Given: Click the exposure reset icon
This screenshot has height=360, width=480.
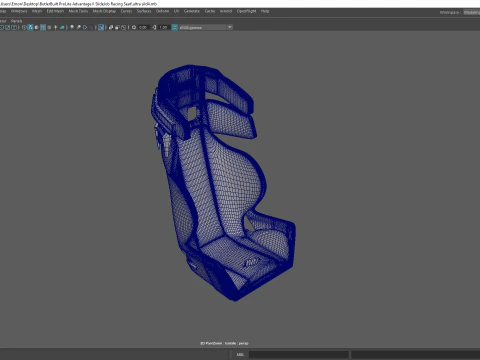Looking at the screenshot, I should click(x=134, y=27).
